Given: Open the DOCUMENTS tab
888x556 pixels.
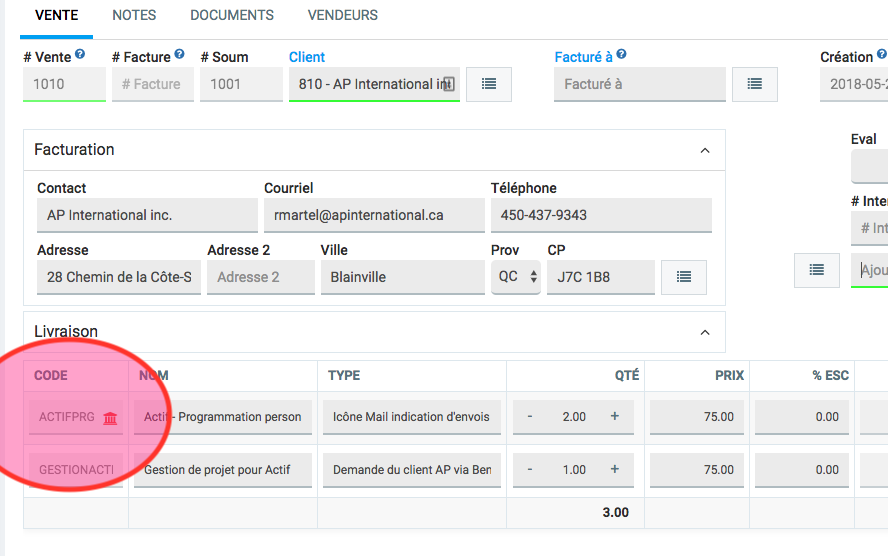Looking at the screenshot, I should [x=232, y=16].
